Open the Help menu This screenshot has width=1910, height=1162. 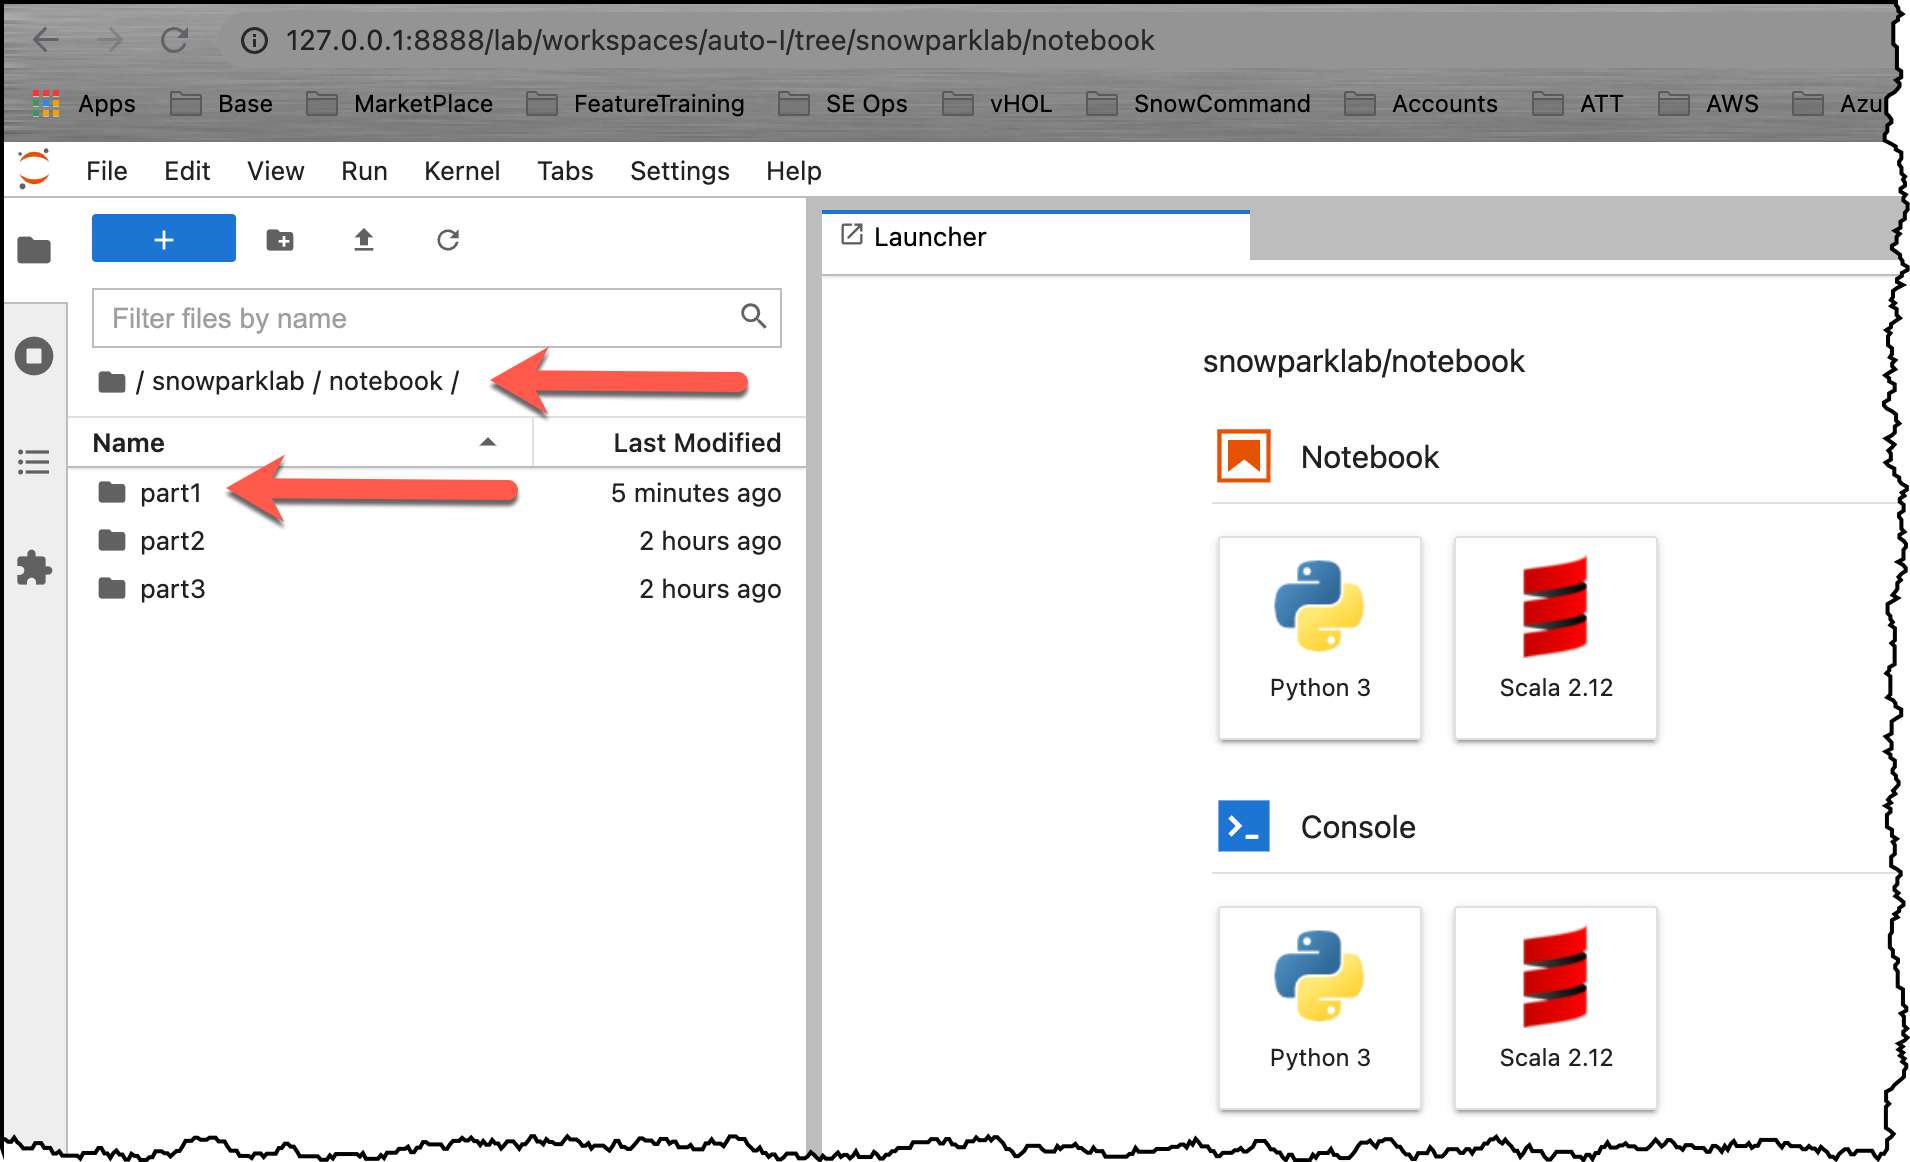[794, 171]
